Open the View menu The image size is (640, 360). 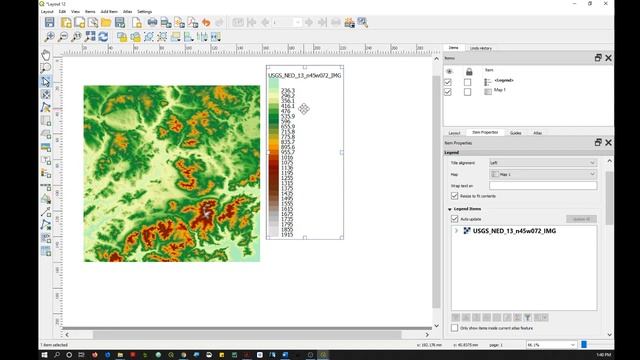coord(75,11)
